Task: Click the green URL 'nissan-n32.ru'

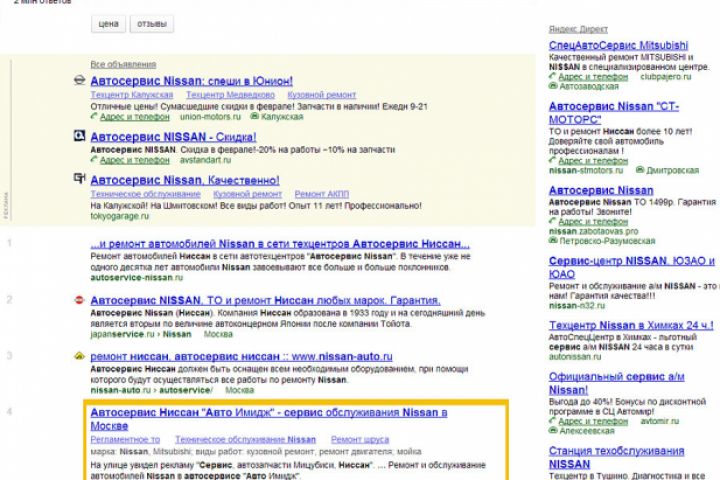Action: [x=577, y=305]
